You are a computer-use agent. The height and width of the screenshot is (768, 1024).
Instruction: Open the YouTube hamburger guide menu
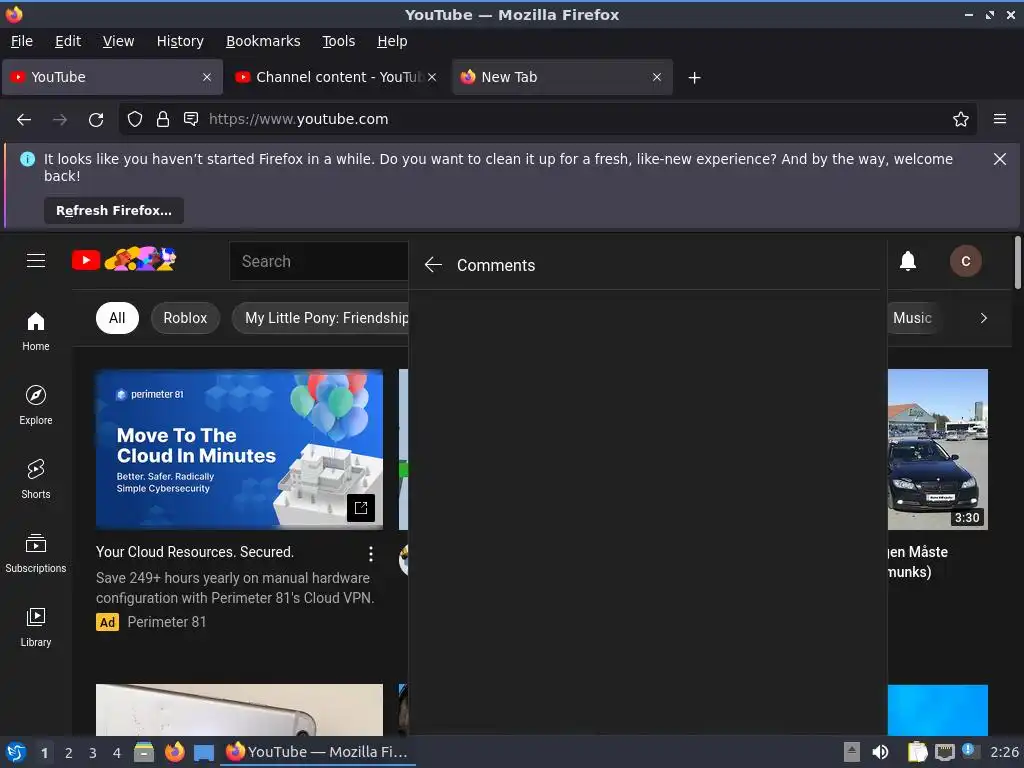click(36, 261)
